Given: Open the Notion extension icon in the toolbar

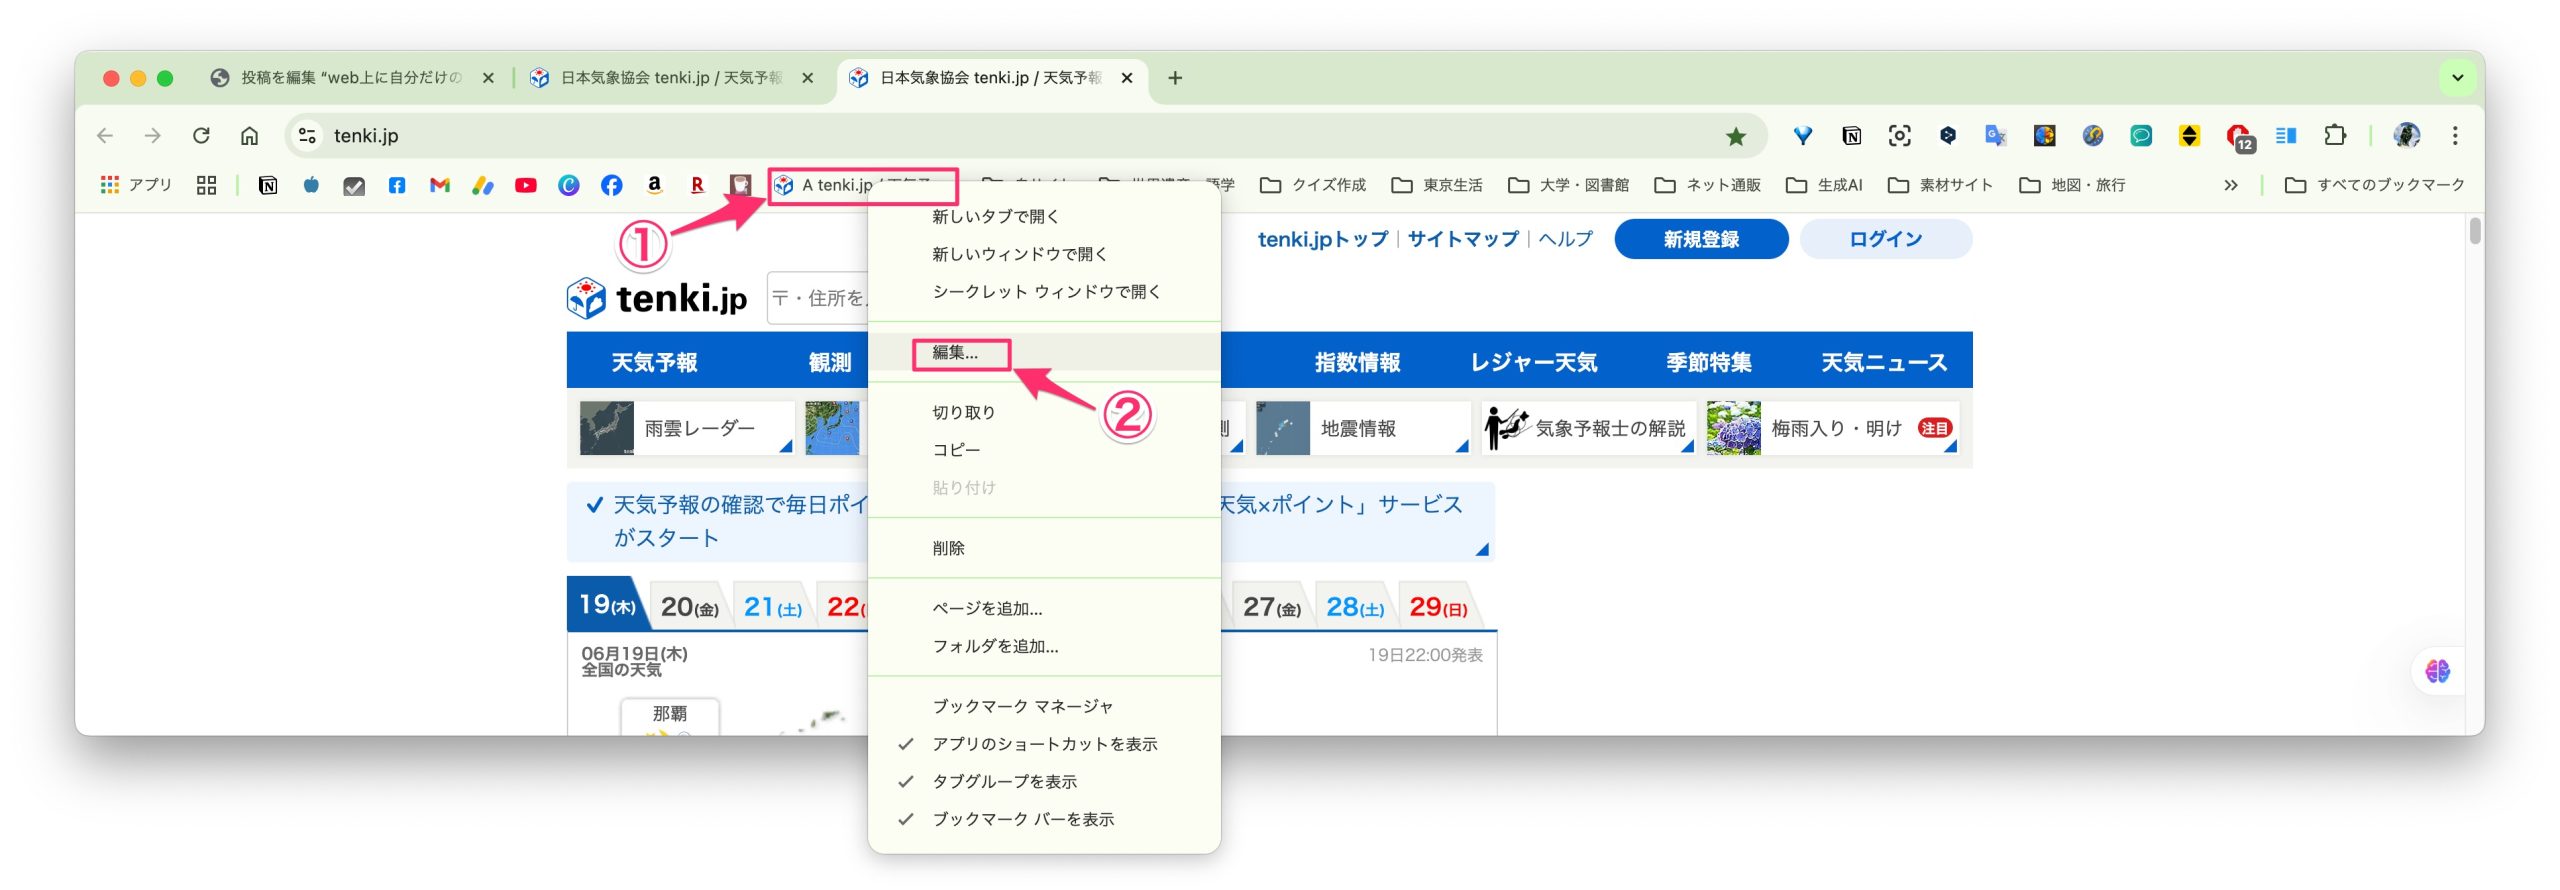Looking at the screenshot, I should (x=1851, y=135).
